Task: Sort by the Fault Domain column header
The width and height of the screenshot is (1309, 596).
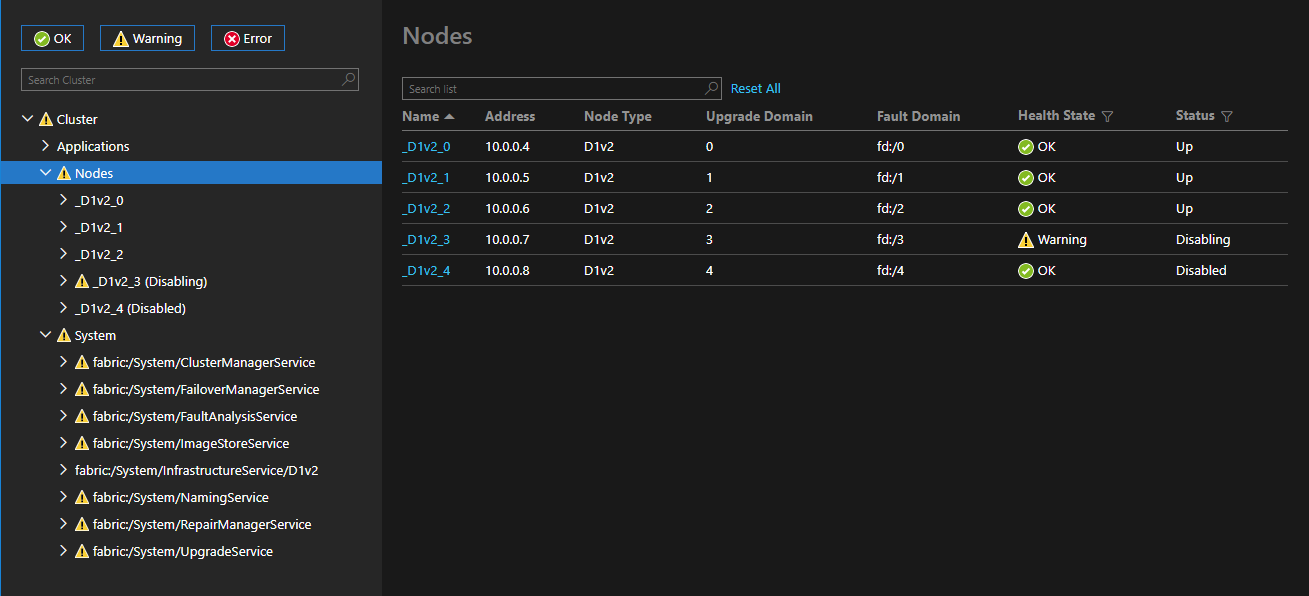Action: (918, 116)
